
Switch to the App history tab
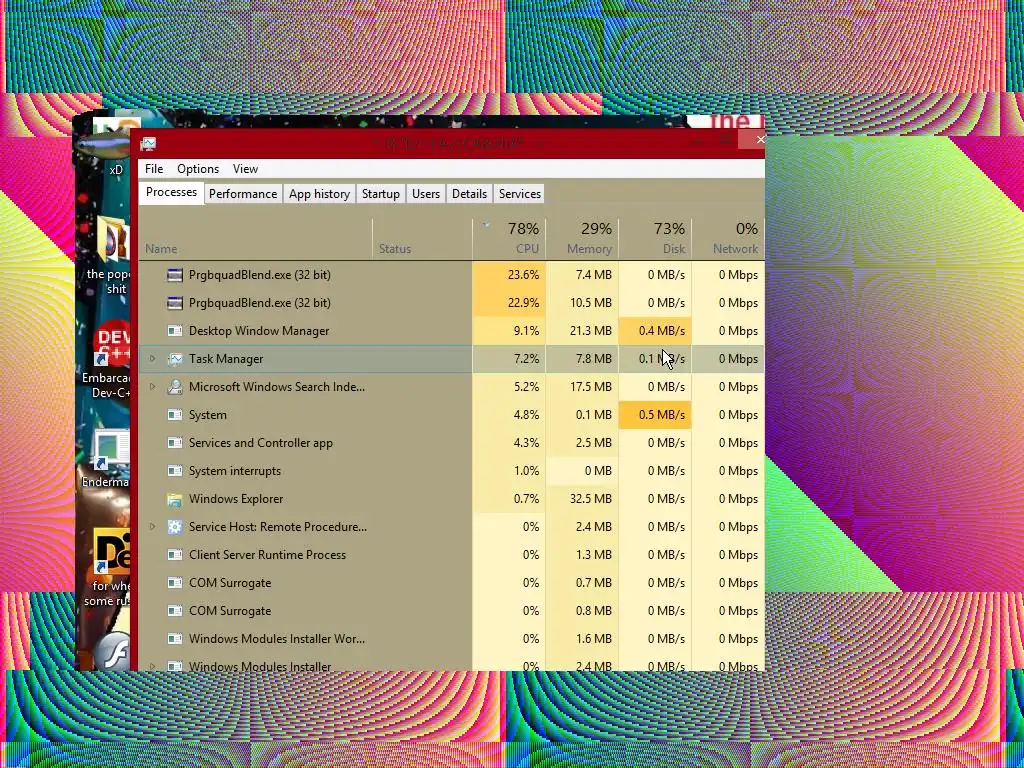click(319, 194)
